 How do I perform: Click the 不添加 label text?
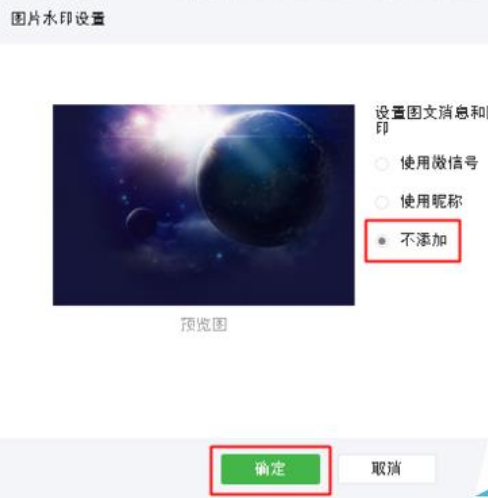tap(424, 240)
